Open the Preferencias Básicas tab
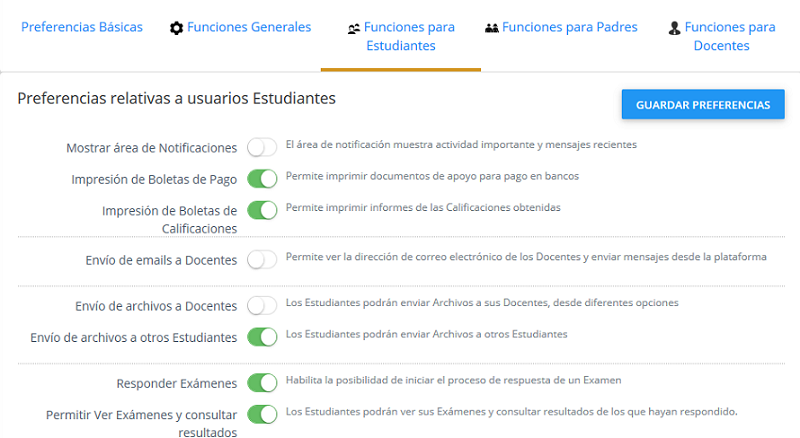This screenshot has width=800, height=438. [x=82, y=28]
